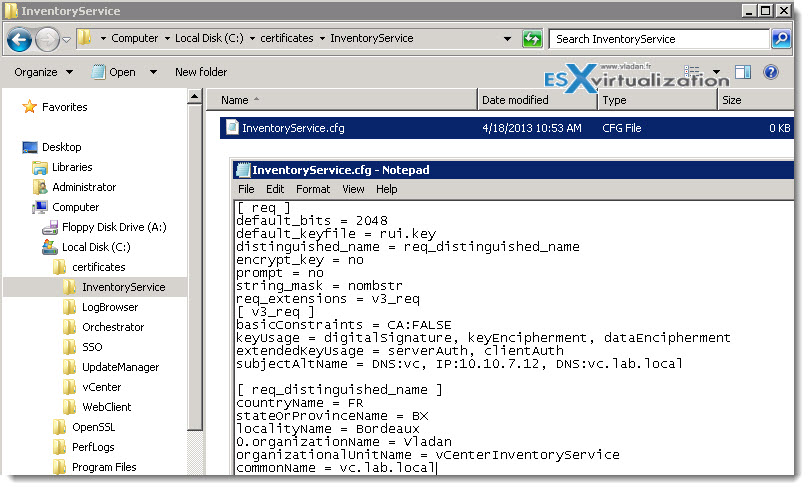
Task: Open the Organize menu
Action: [x=43, y=72]
